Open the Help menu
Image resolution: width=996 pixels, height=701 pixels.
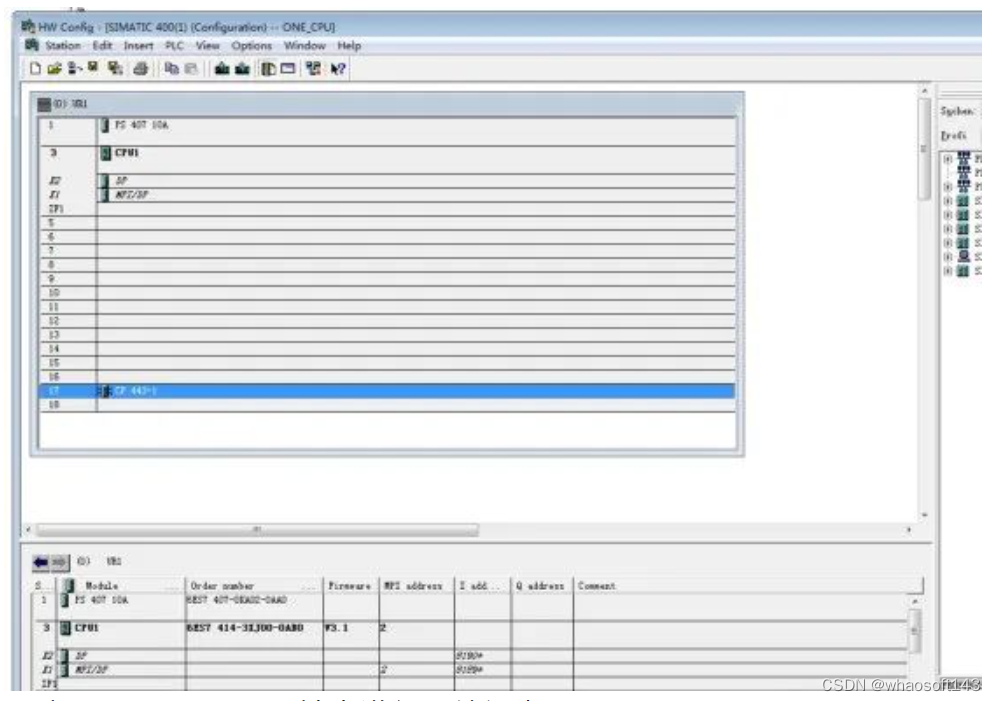(x=349, y=46)
